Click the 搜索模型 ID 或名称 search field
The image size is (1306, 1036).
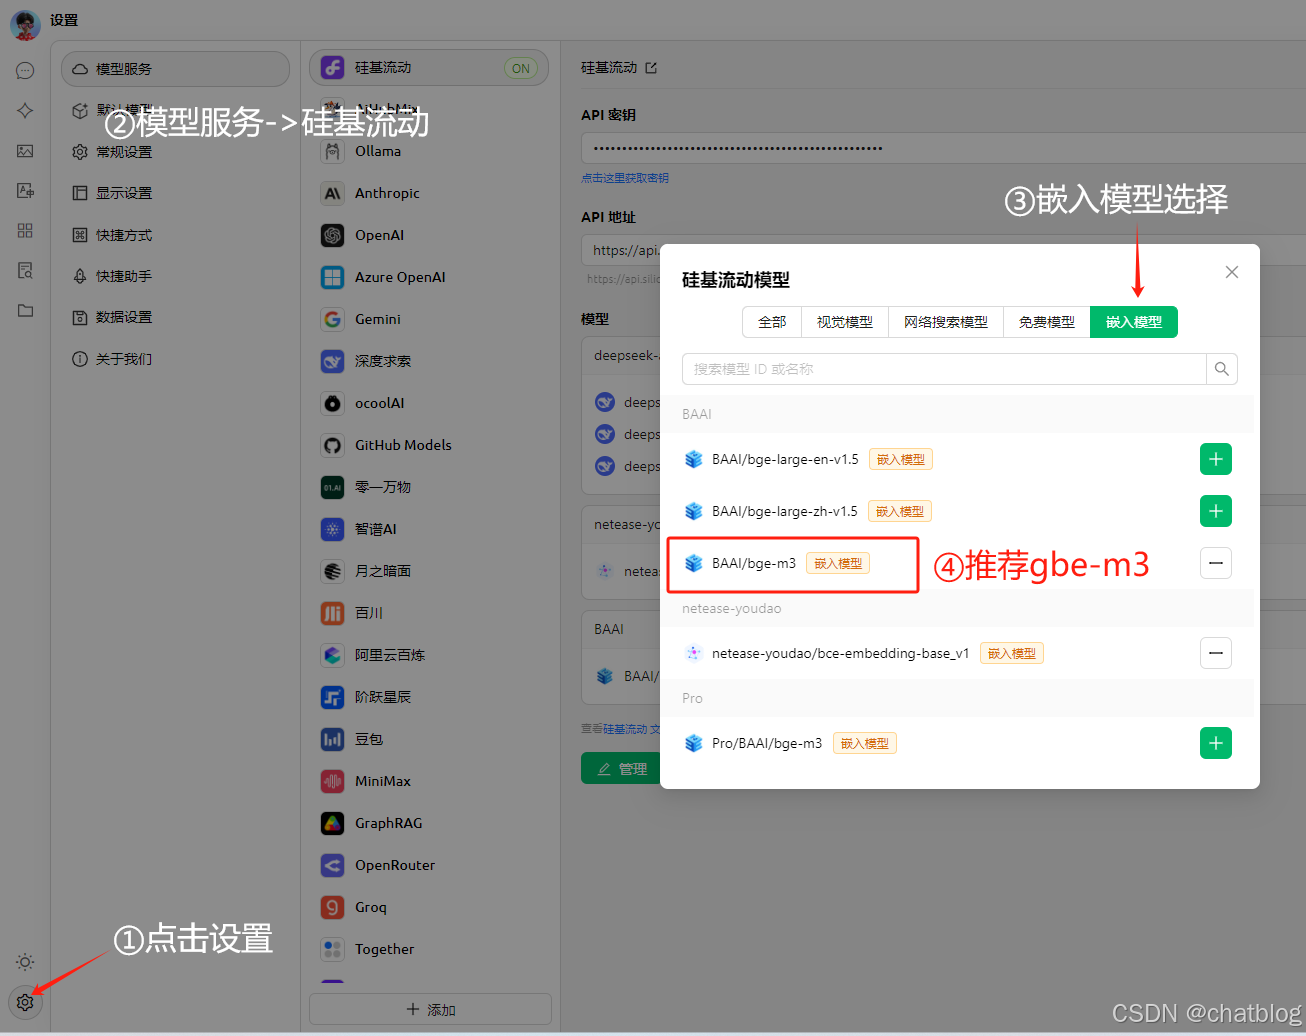tap(944, 369)
